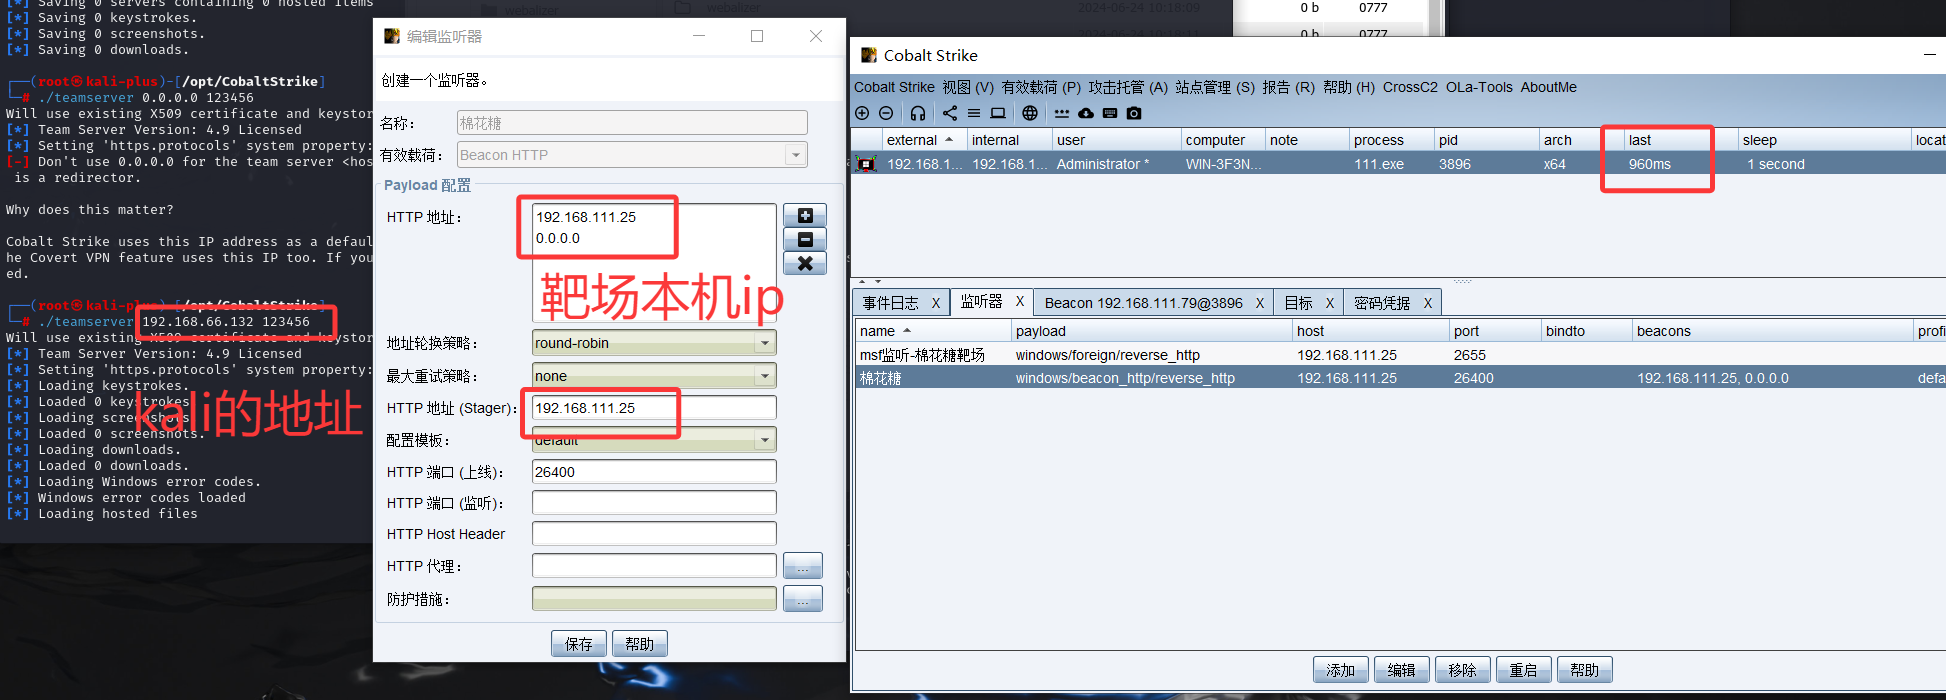Open the 视图 (V) menu

tap(968, 87)
